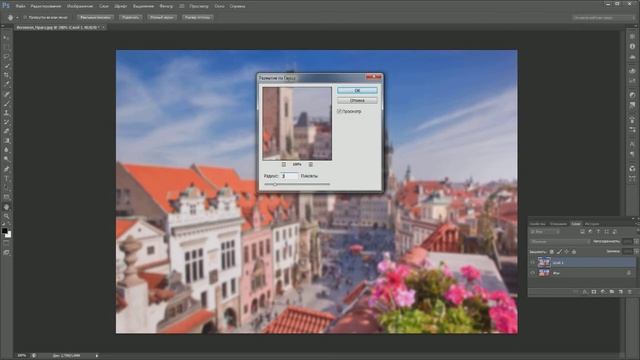Create new group folder icon in Layers
640x360 pixels.
612,292
